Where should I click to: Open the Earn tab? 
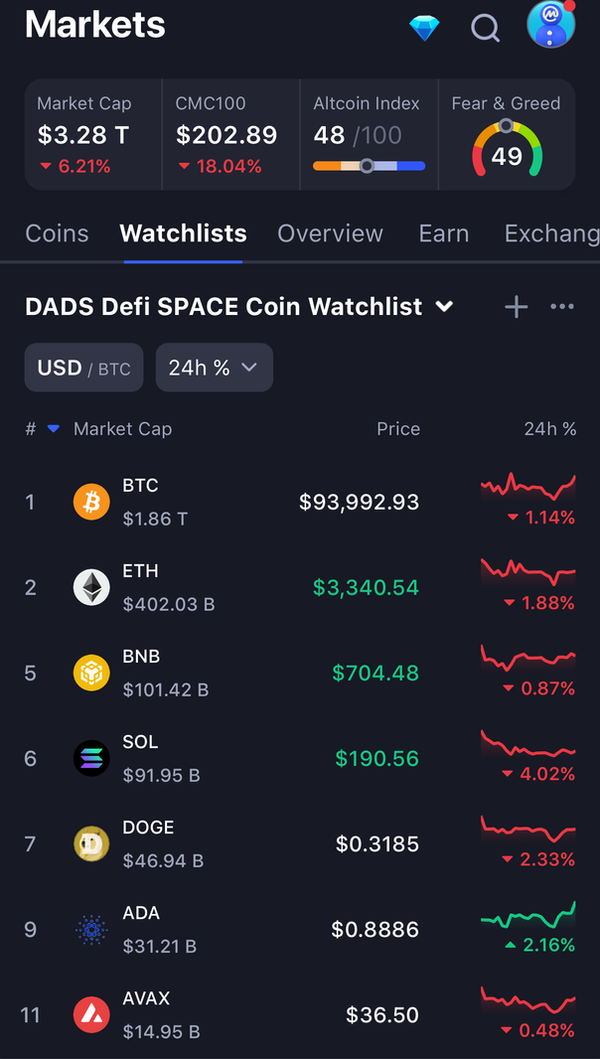444,233
